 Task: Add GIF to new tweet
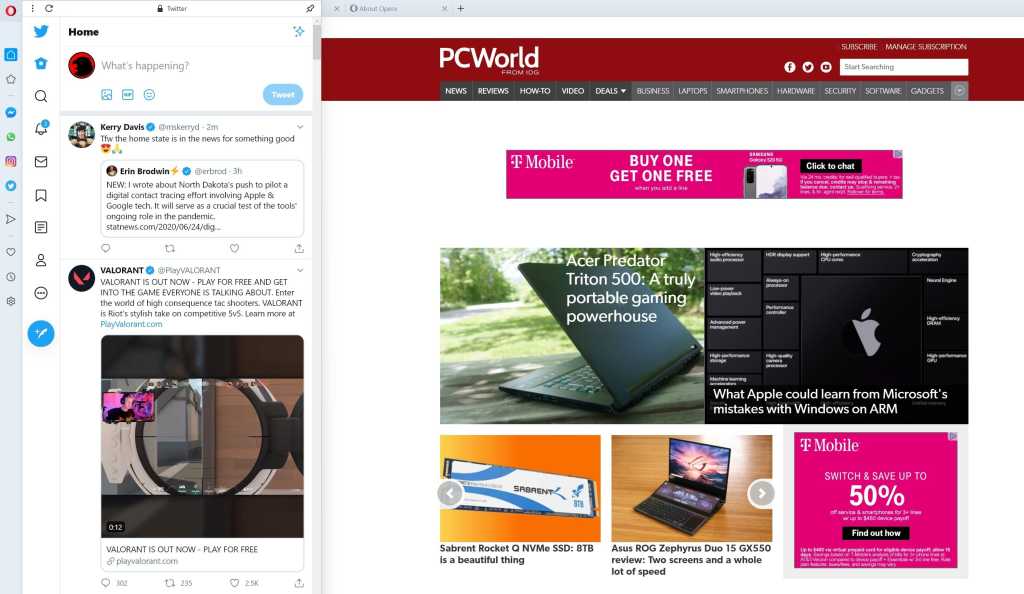click(128, 95)
